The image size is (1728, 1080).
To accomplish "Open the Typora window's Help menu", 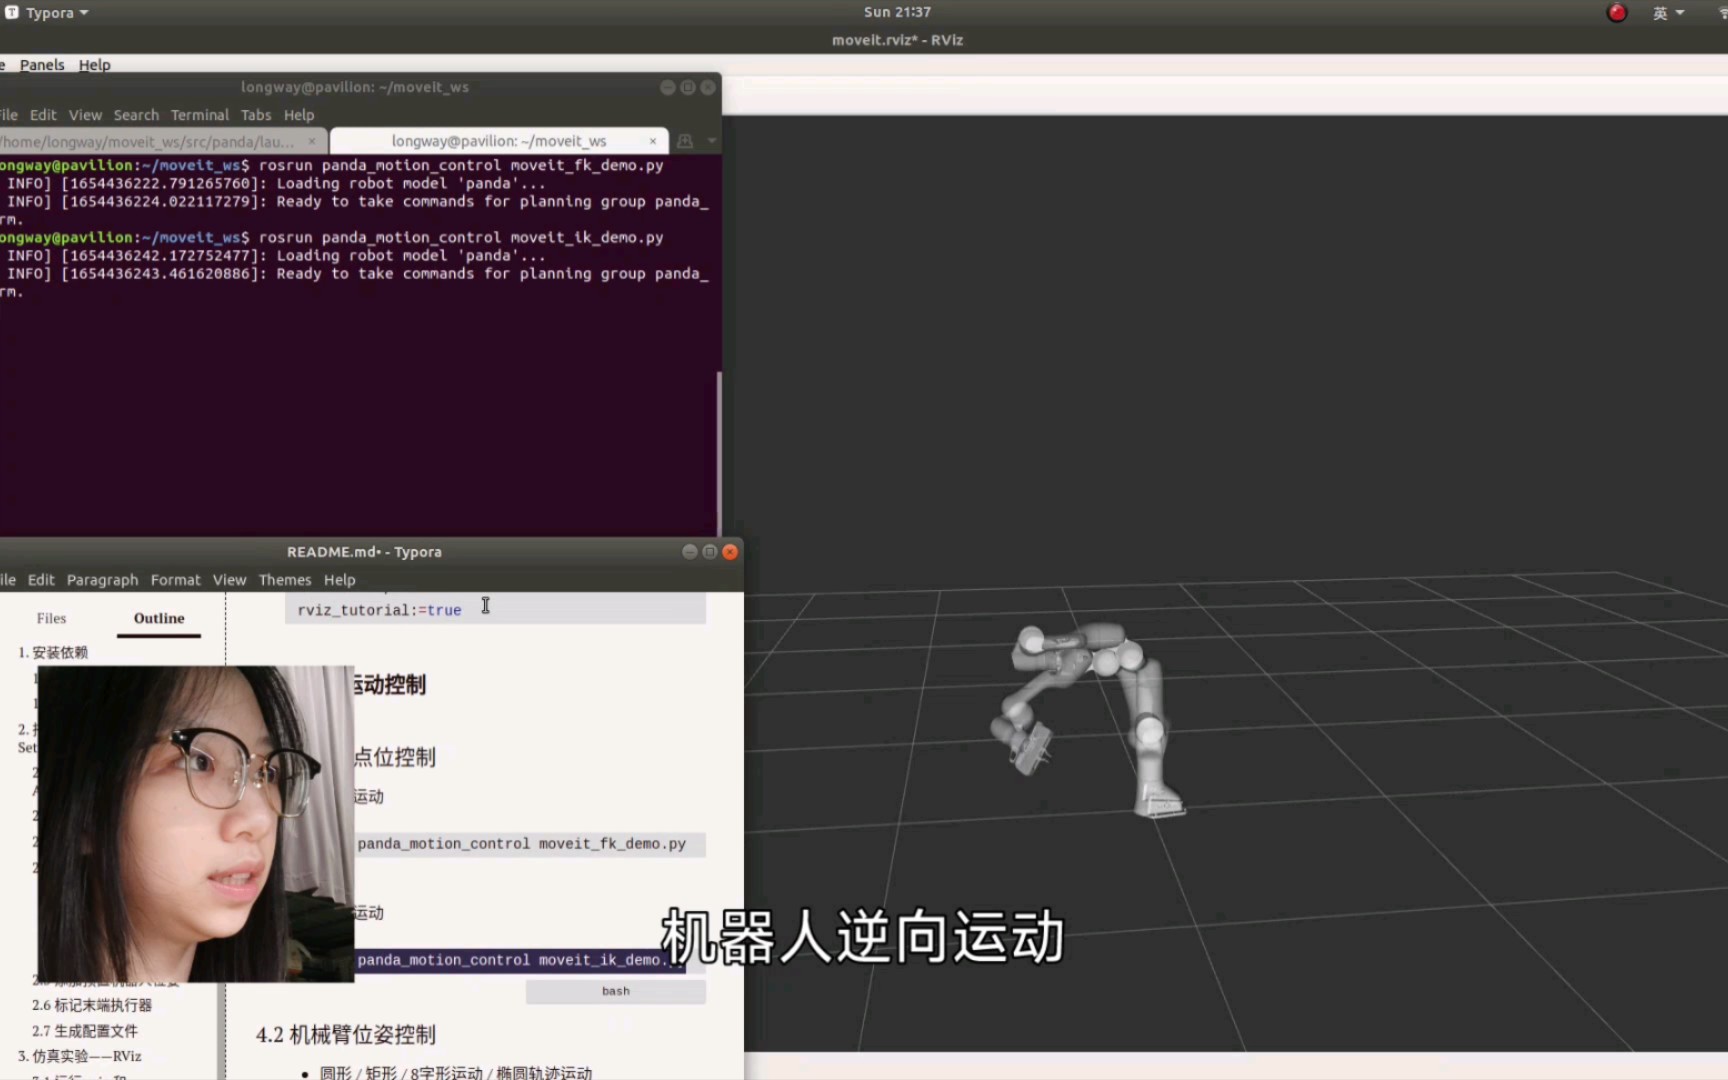I will coord(340,580).
